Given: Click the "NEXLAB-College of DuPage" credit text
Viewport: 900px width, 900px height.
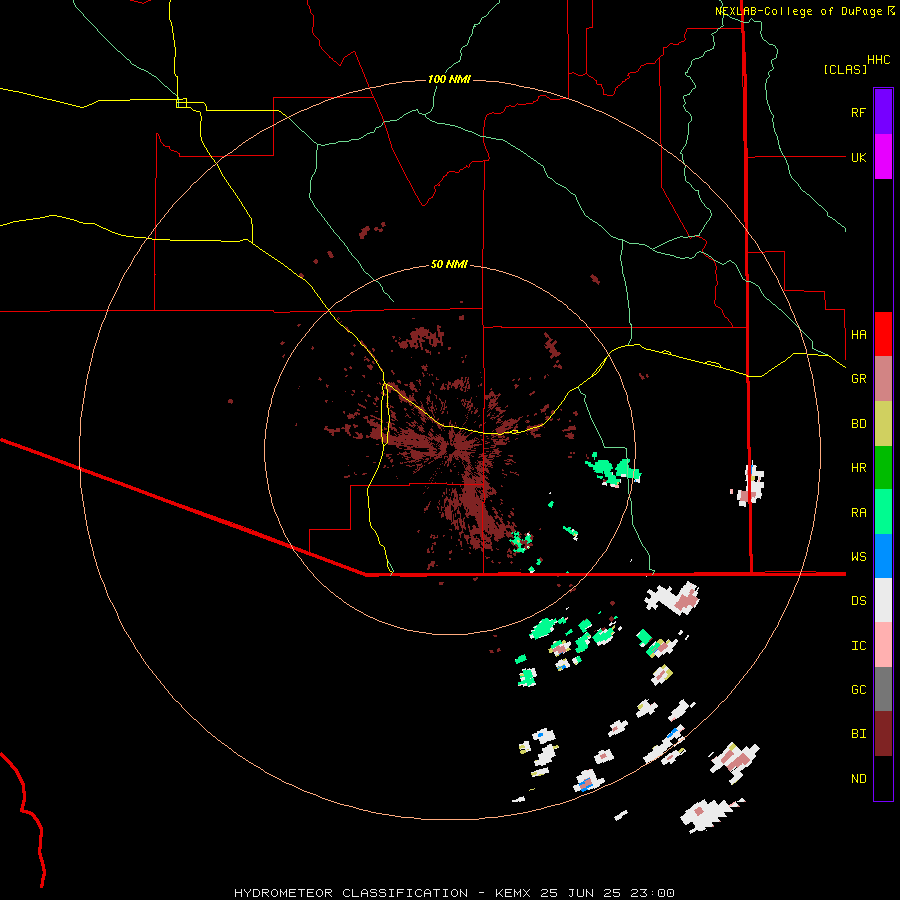Looking at the screenshot, I should (x=798, y=11).
